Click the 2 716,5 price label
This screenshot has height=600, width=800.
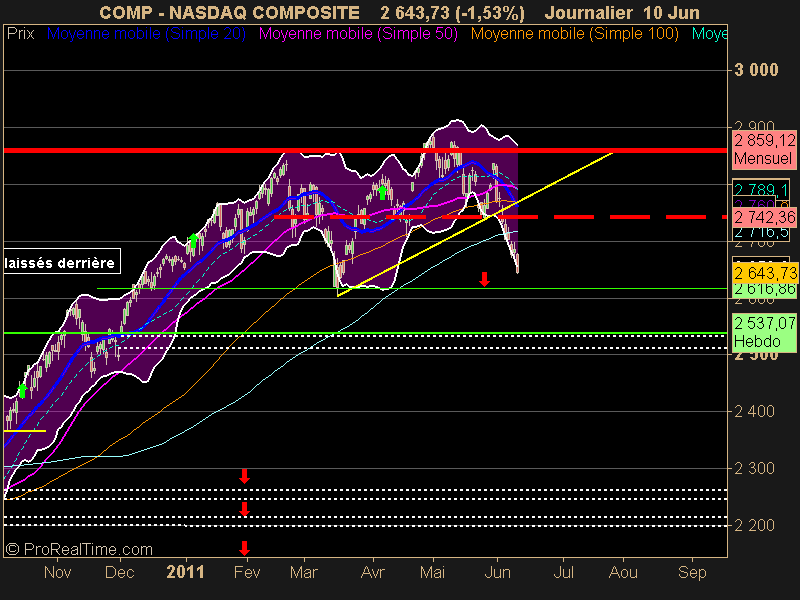click(x=761, y=232)
